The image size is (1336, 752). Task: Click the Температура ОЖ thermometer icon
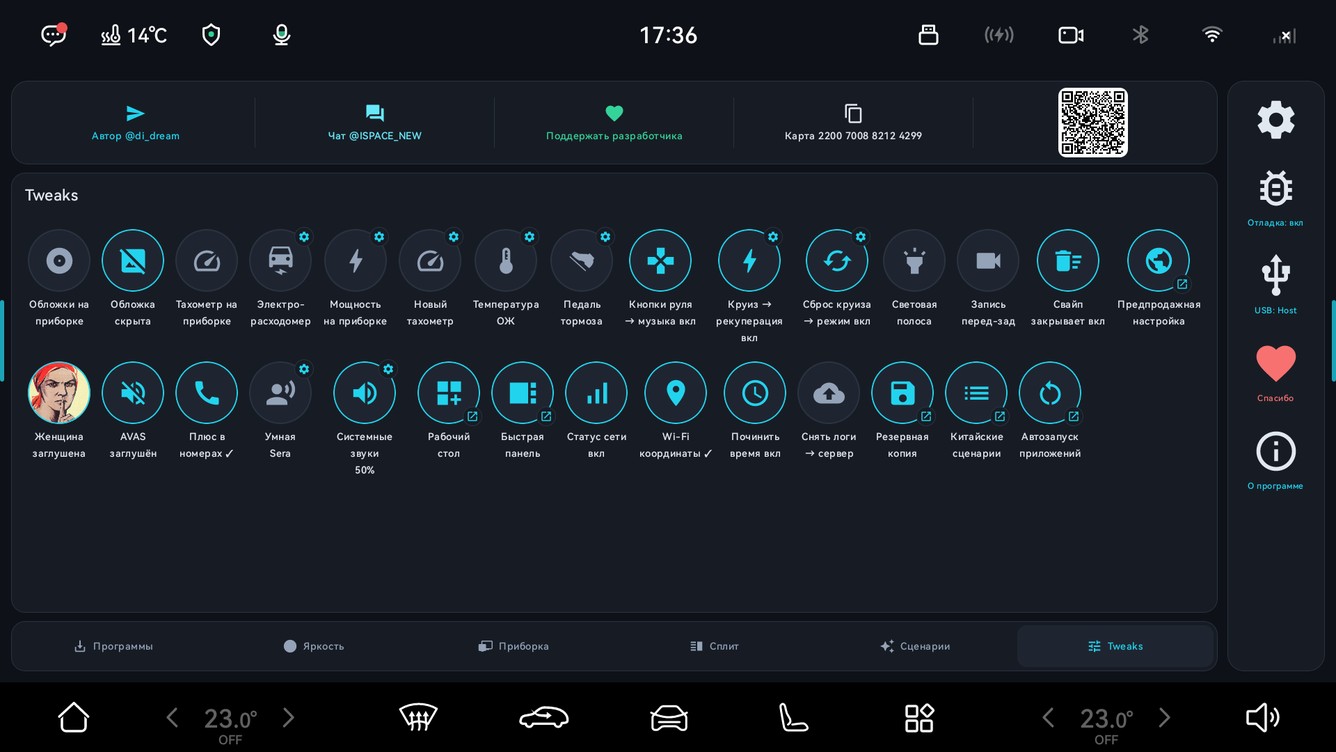506,261
